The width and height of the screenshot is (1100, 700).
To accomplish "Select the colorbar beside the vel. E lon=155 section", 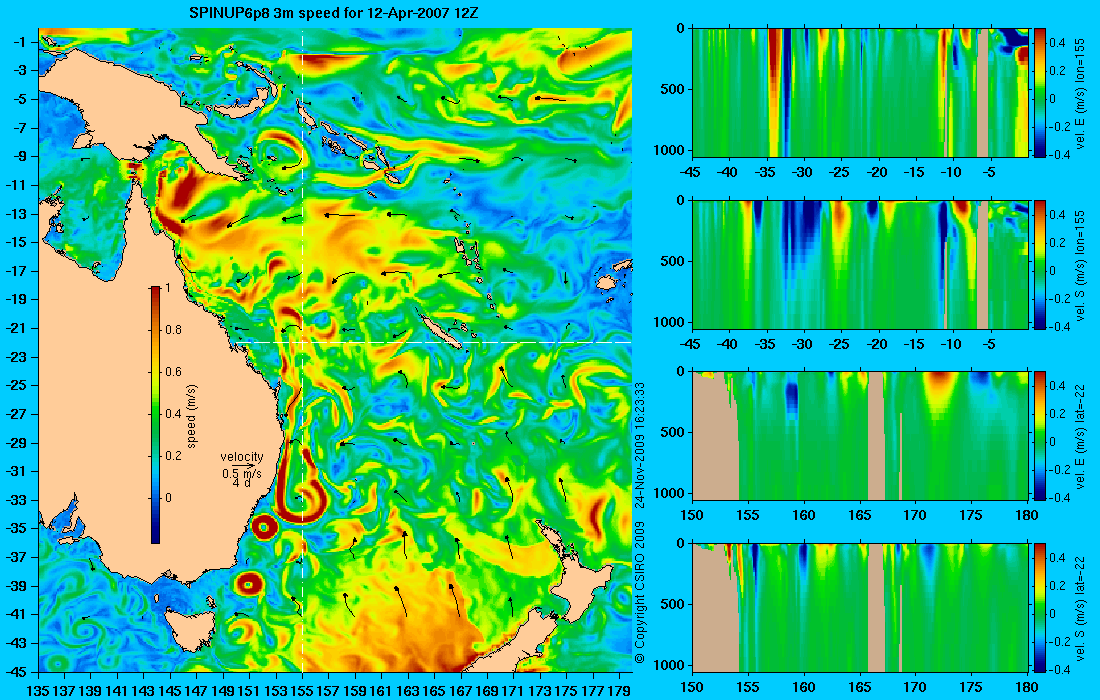I will pos(1040,93).
